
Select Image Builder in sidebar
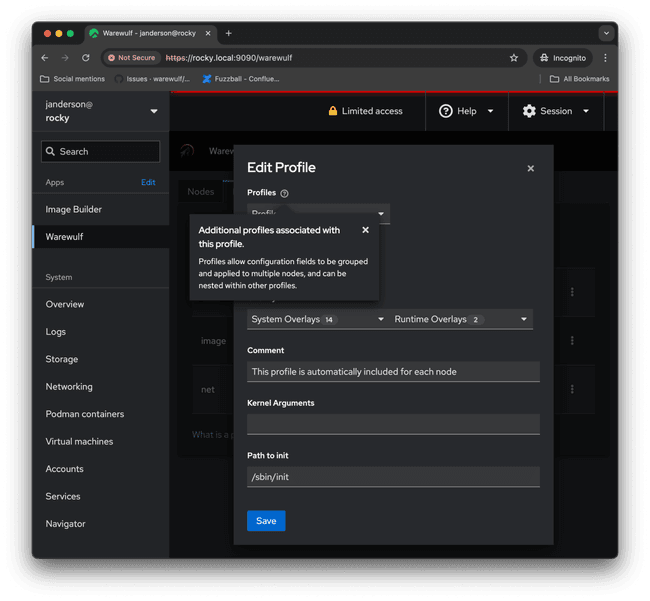click(x=74, y=210)
